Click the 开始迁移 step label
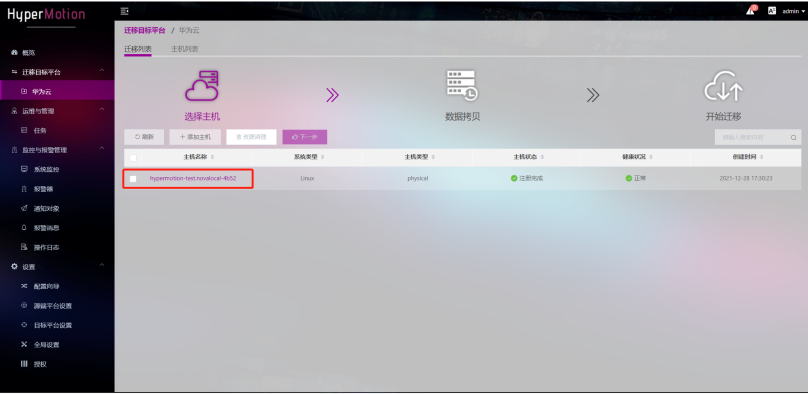The image size is (808, 394). [x=723, y=116]
